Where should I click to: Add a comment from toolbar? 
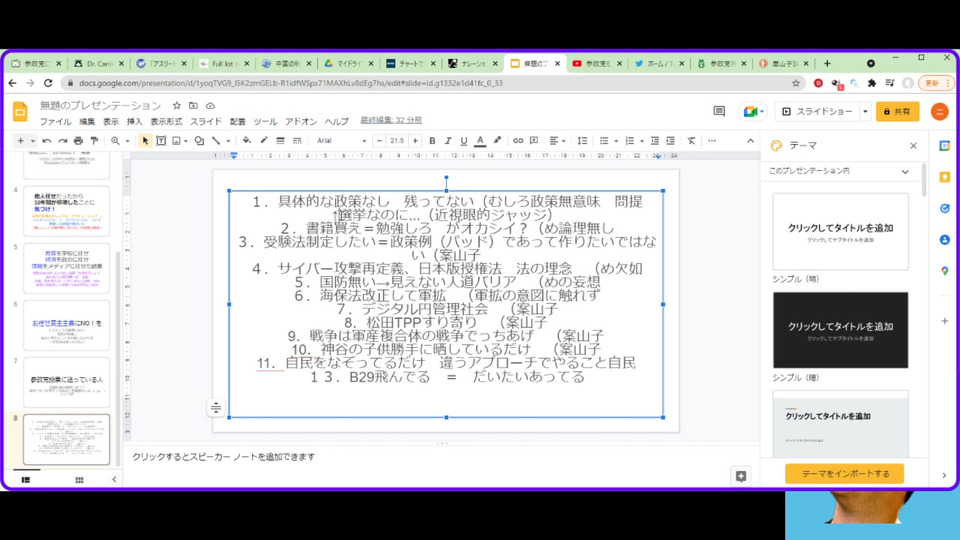pos(534,141)
